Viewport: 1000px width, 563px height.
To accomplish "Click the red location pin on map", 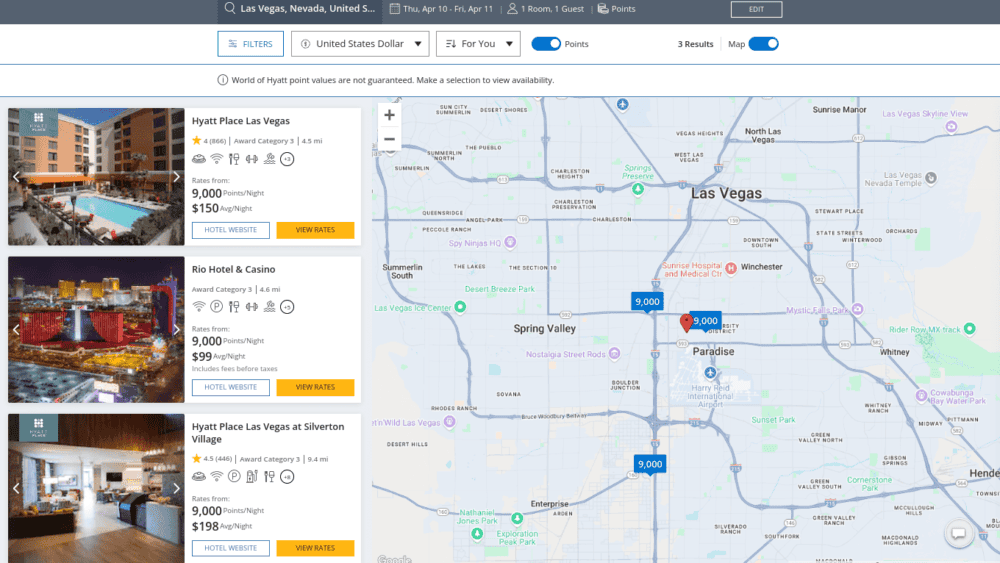I will click(x=686, y=323).
